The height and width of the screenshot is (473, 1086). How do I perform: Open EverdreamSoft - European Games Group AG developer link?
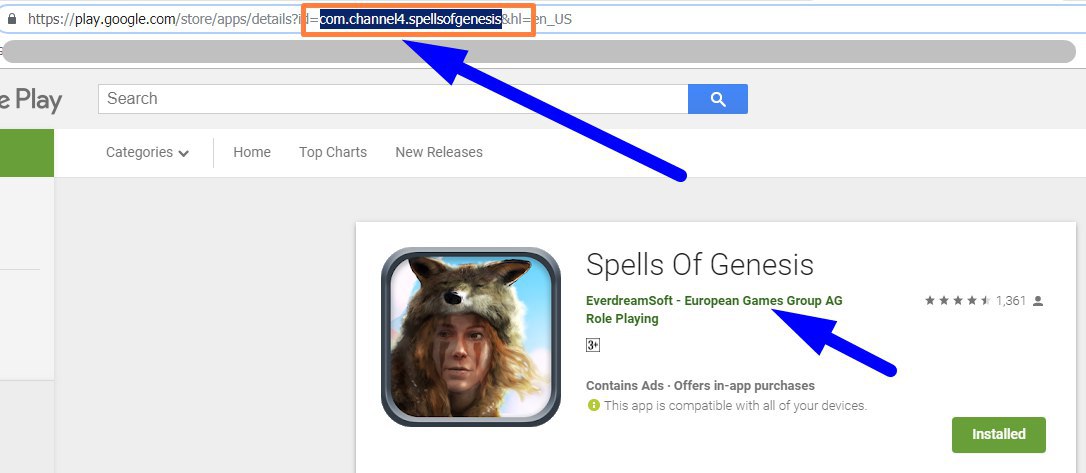[714, 301]
